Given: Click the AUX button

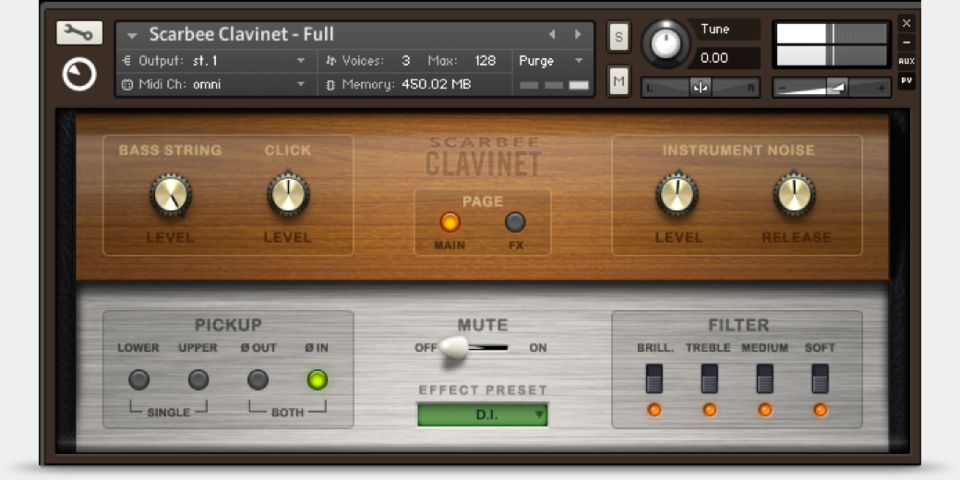Looking at the screenshot, I should click(906, 61).
